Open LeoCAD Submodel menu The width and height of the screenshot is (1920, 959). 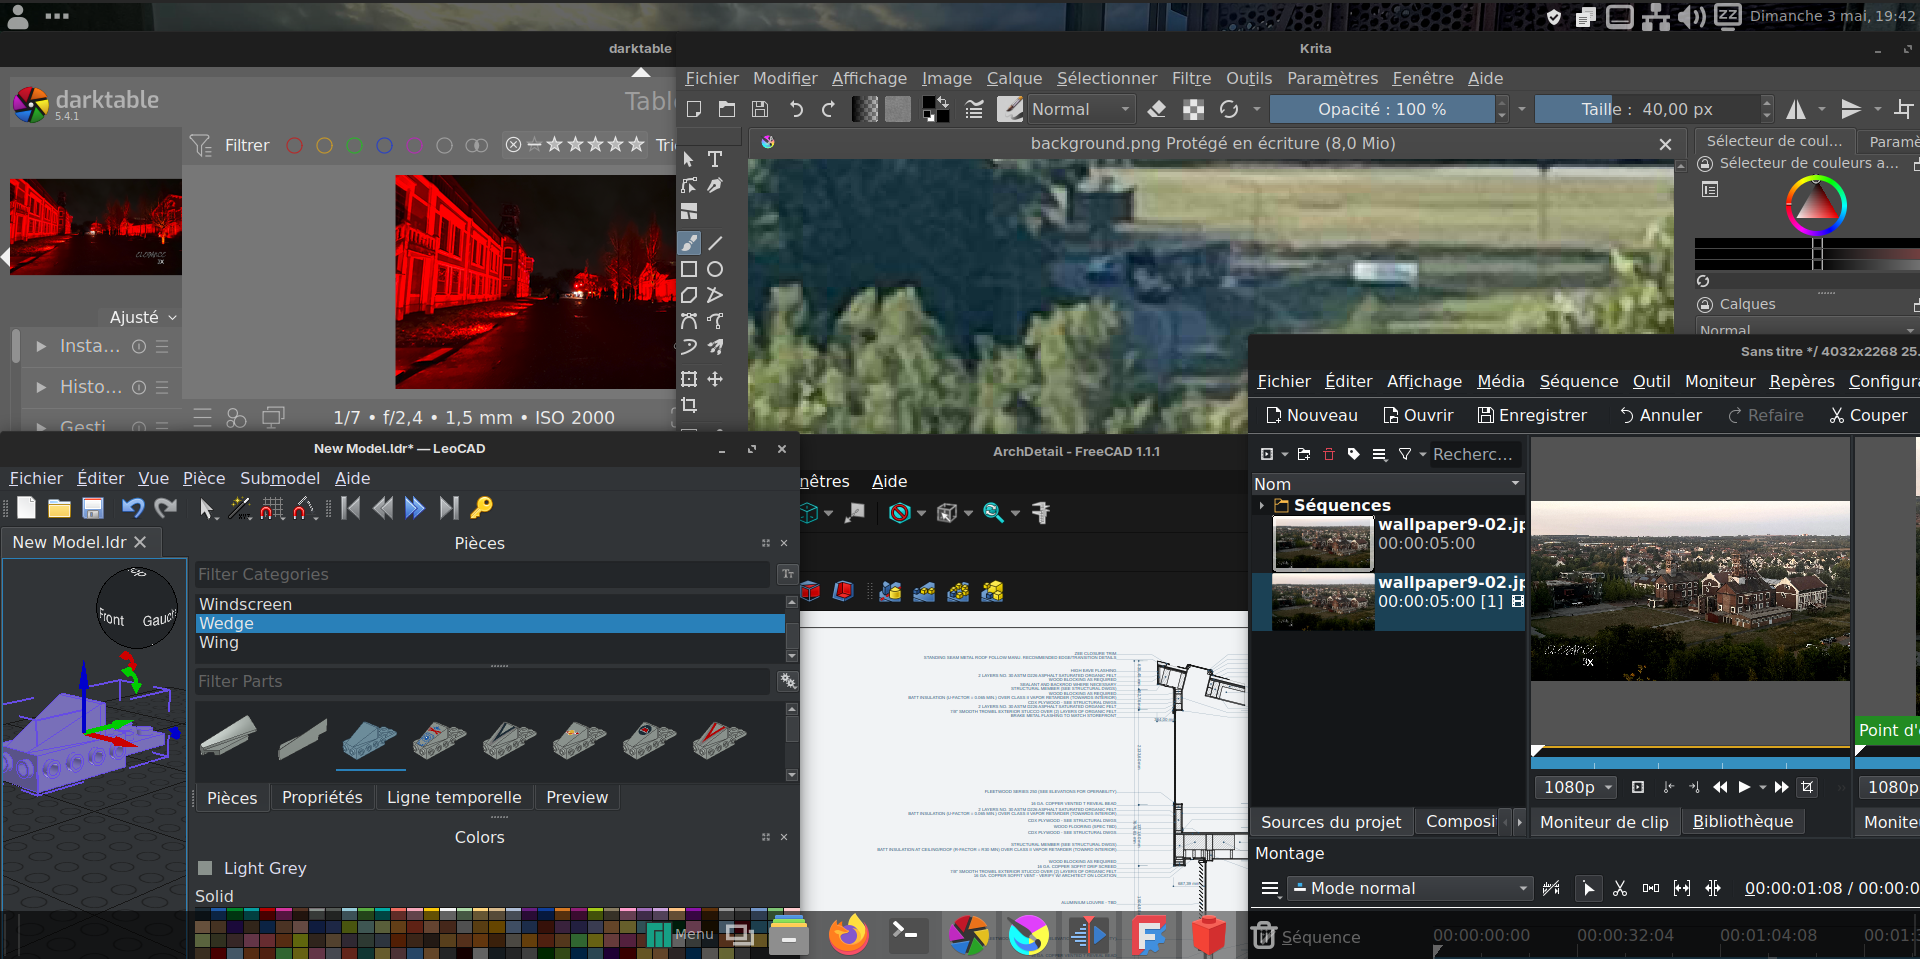(280, 478)
